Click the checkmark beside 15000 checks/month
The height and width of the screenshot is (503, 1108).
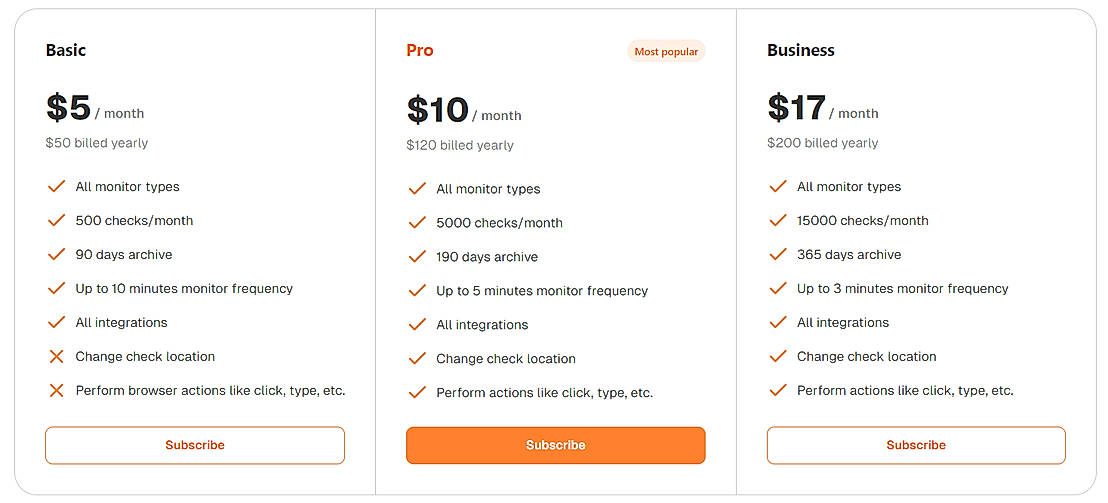[x=778, y=221]
